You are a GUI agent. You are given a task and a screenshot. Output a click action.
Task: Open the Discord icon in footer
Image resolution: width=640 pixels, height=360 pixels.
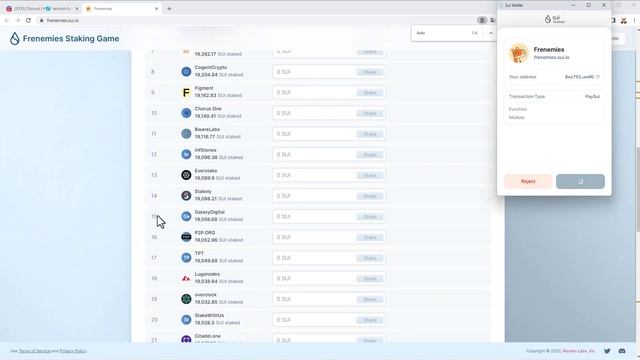click(x=622, y=351)
